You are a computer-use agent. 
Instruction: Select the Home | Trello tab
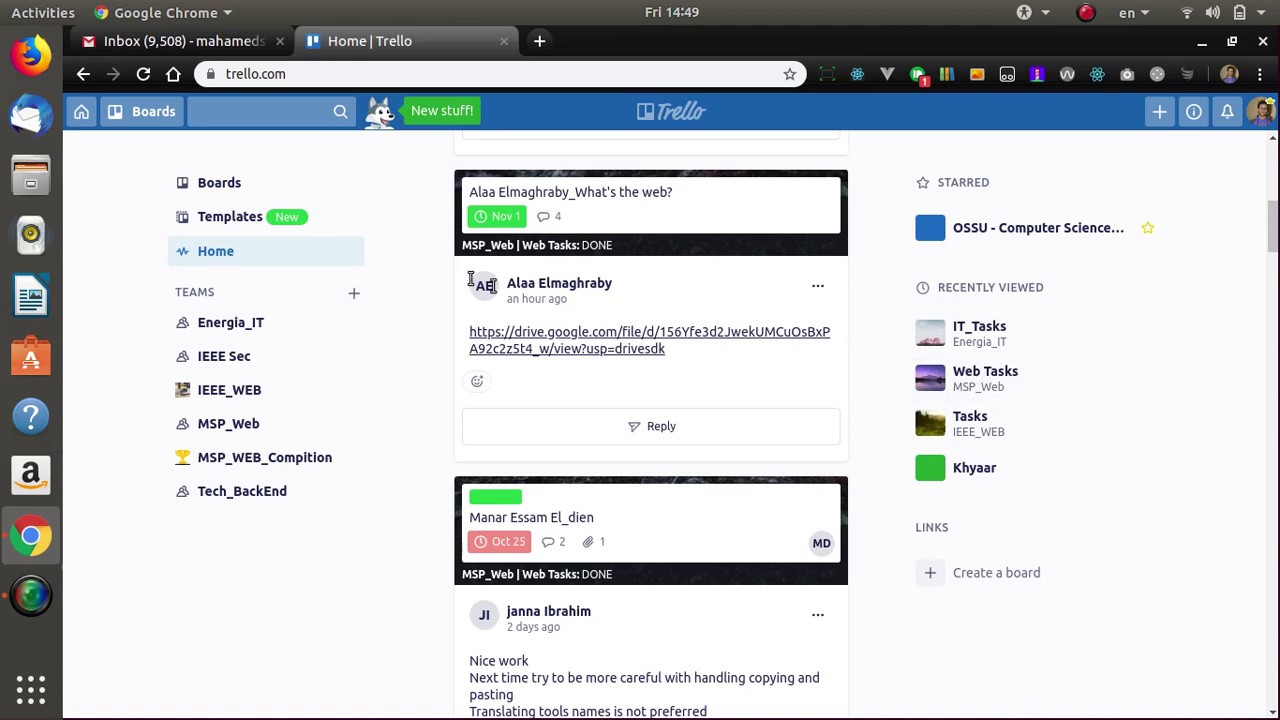[407, 41]
